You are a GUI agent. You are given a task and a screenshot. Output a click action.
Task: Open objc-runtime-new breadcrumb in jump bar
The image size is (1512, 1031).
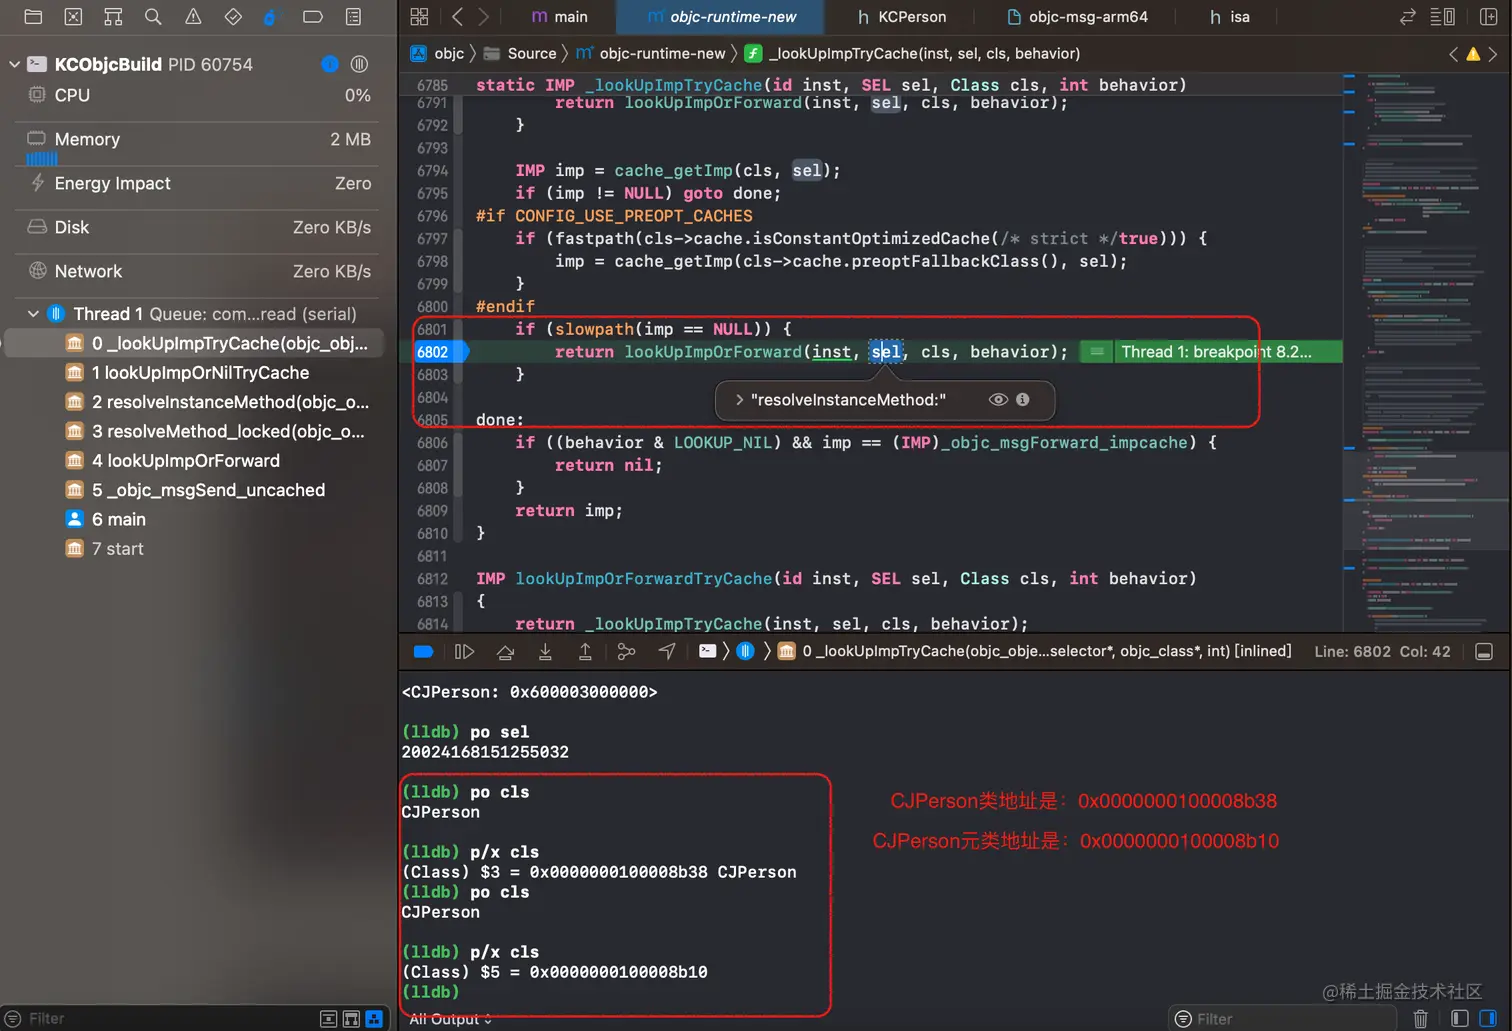[650, 53]
